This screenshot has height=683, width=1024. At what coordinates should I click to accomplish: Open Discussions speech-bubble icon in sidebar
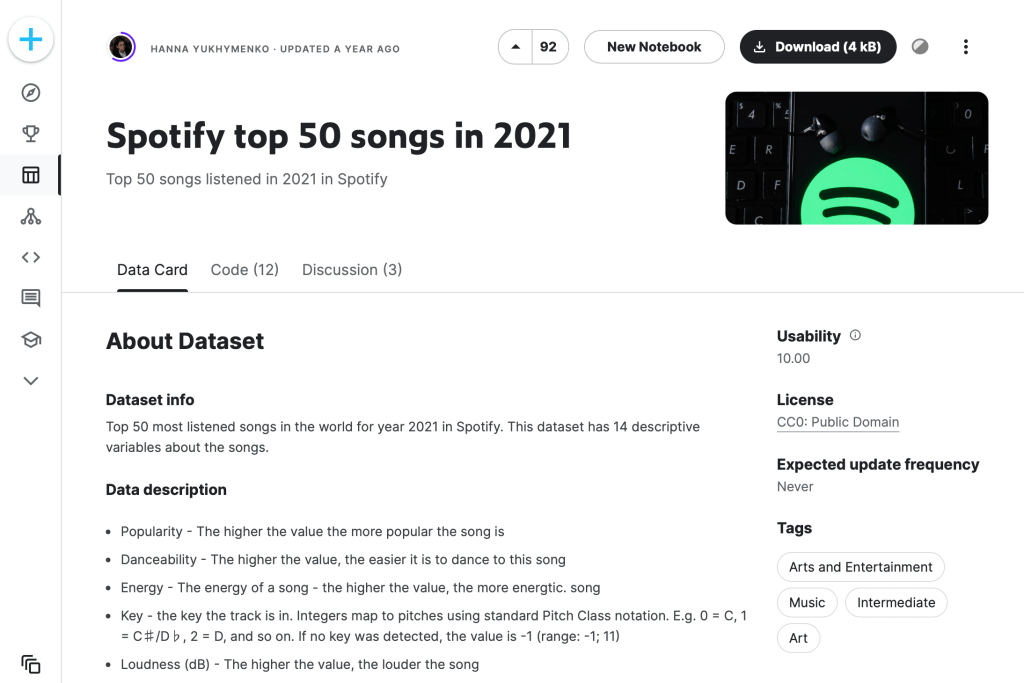tap(31, 298)
